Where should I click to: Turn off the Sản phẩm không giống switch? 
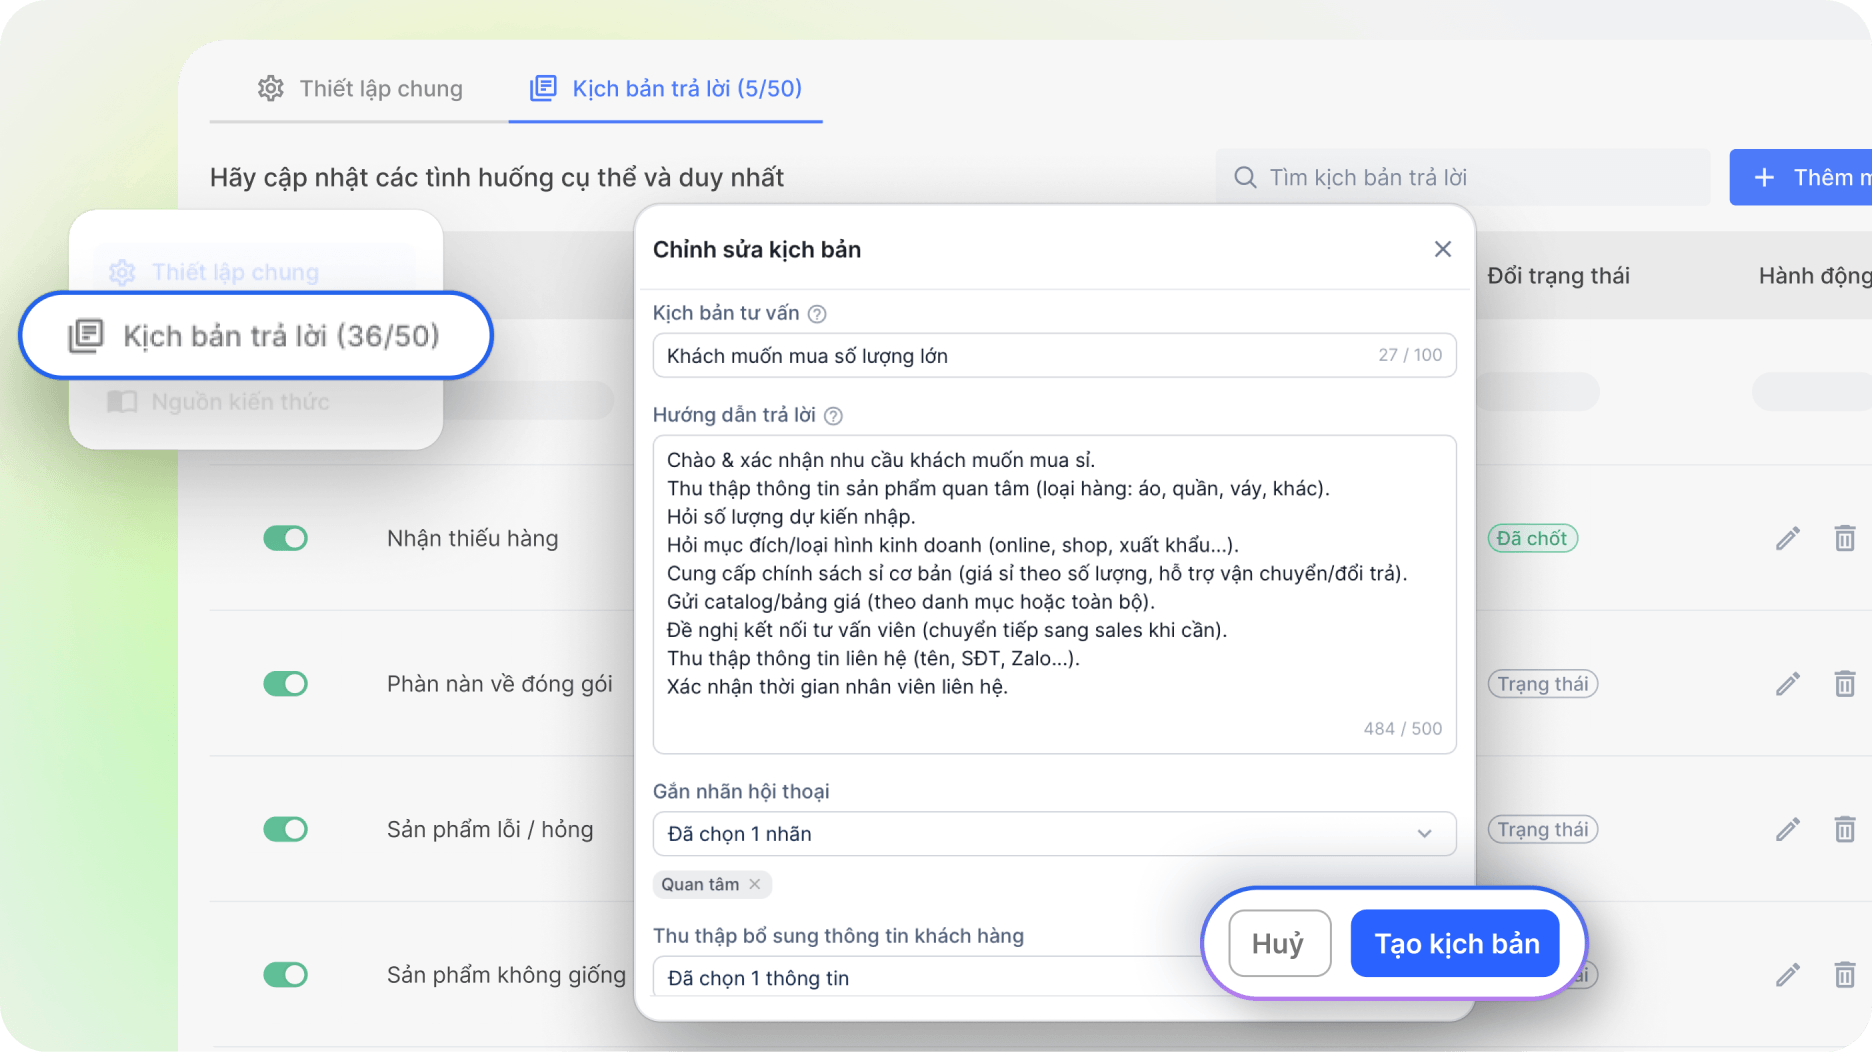coord(286,975)
